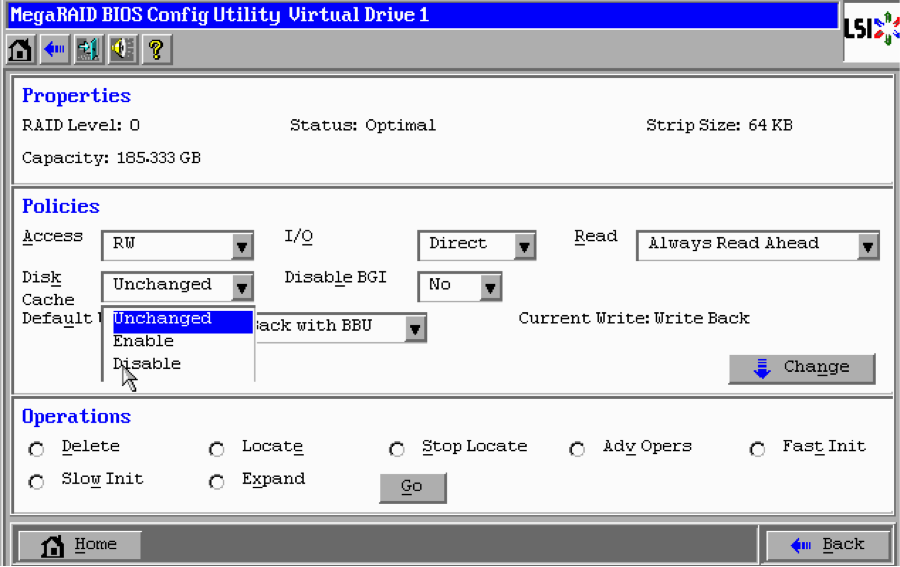
Task: Select the Delete operation radio button
Action: (x=37, y=449)
